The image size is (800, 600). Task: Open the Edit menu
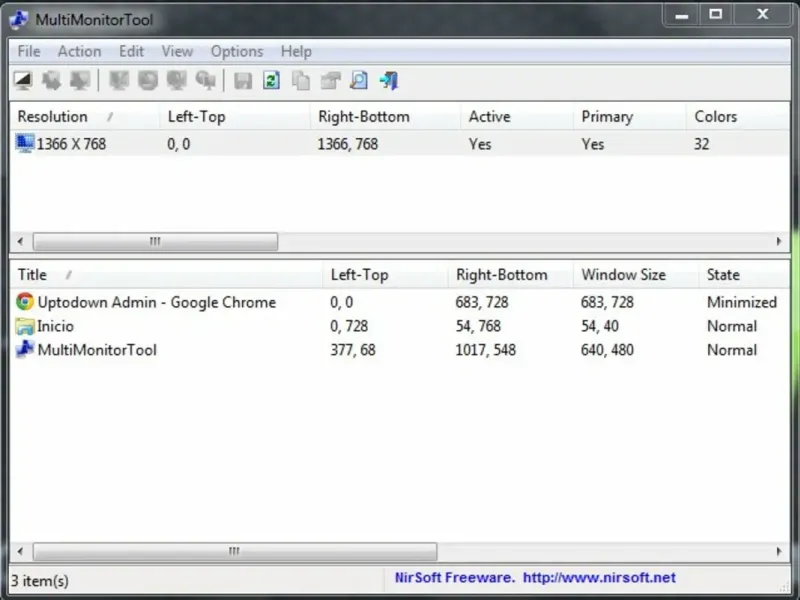click(x=131, y=52)
